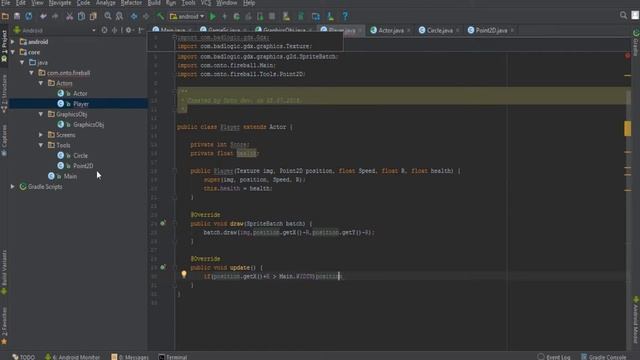Click the project panel settings gear icon

129,30
